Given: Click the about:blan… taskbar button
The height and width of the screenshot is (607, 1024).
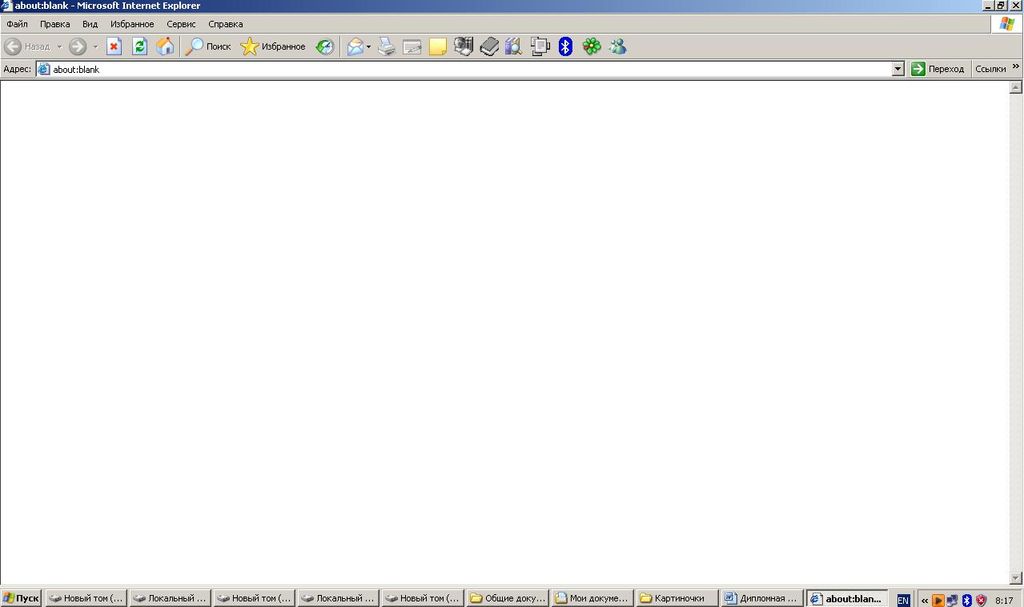Looking at the screenshot, I should point(847,598).
